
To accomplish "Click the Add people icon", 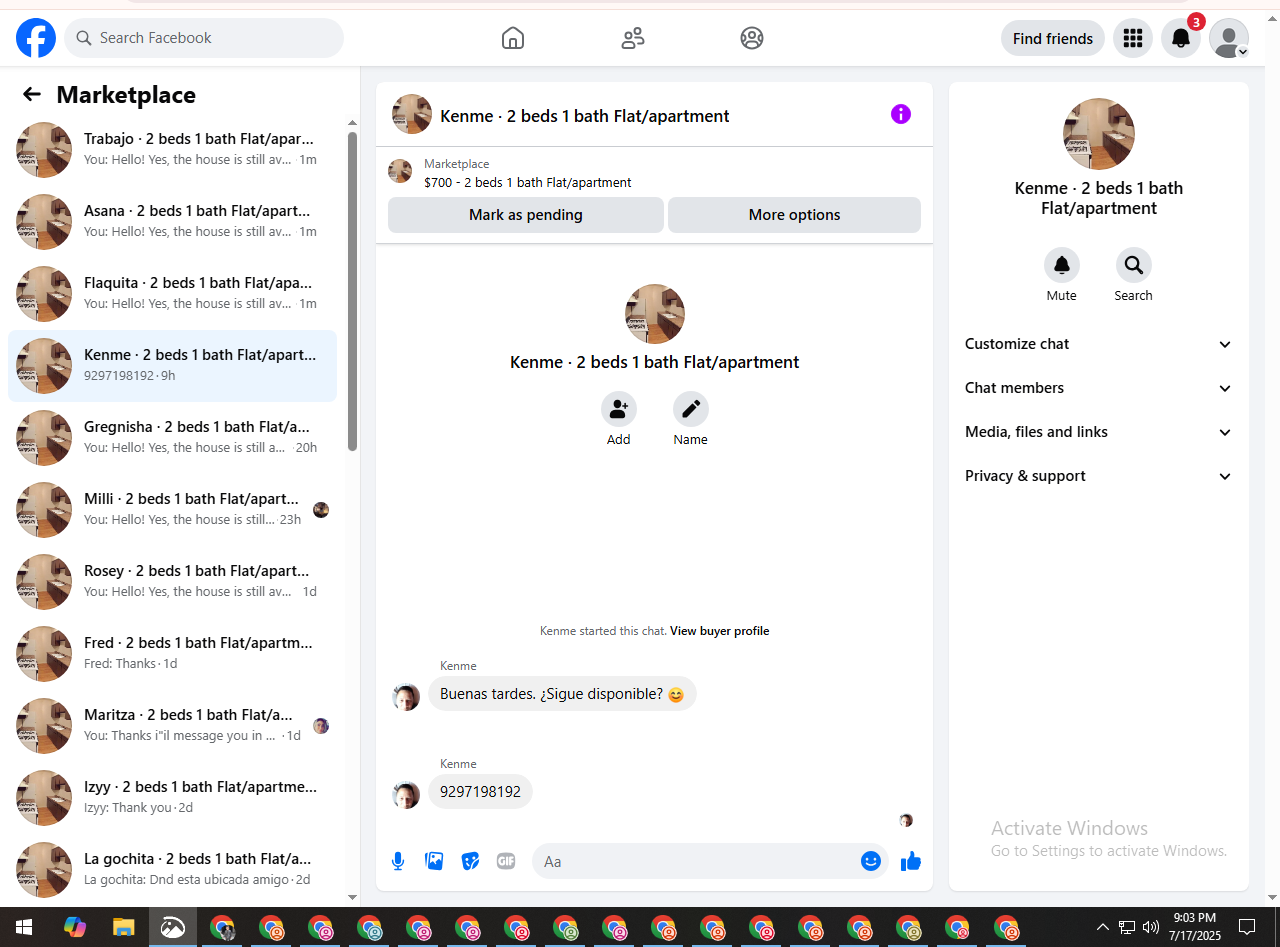I will click(619, 409).
